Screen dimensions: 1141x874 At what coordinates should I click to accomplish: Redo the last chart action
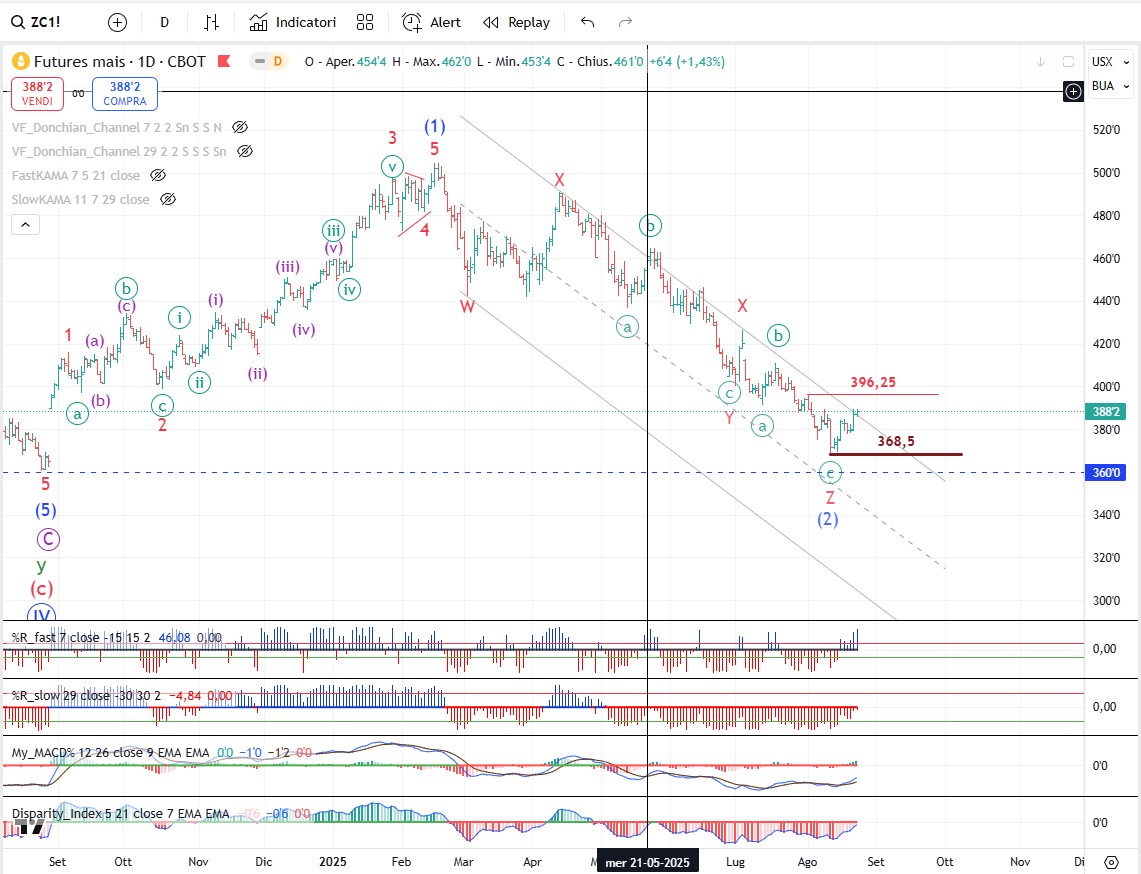pyautogui.click(x=626, y=22)
